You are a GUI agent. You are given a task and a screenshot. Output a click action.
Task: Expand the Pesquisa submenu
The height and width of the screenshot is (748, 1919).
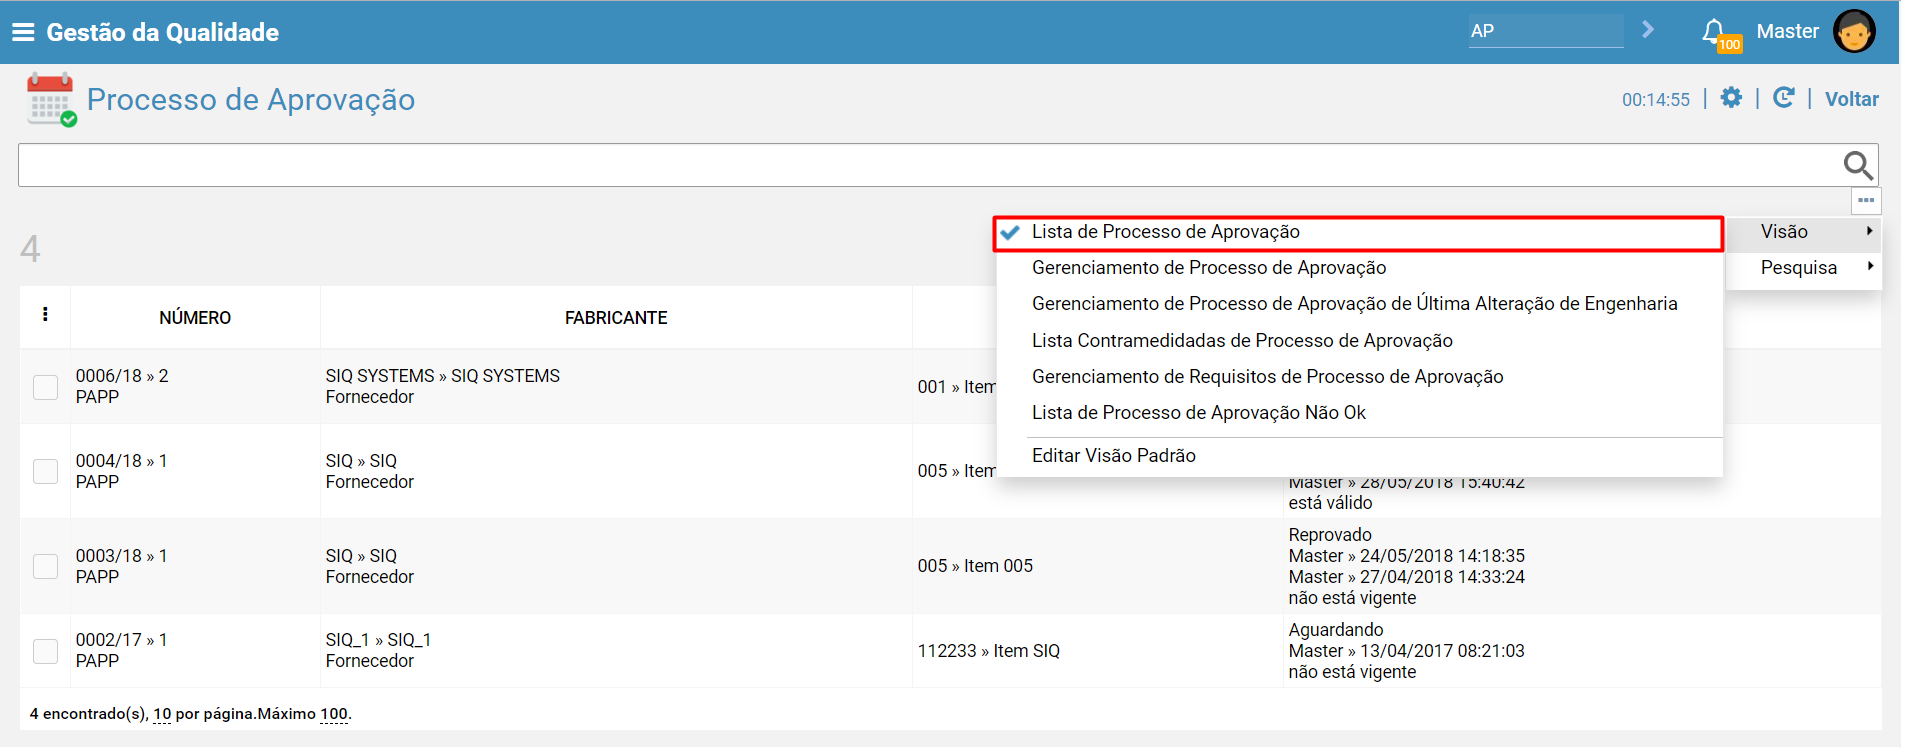coord(1803,268)
